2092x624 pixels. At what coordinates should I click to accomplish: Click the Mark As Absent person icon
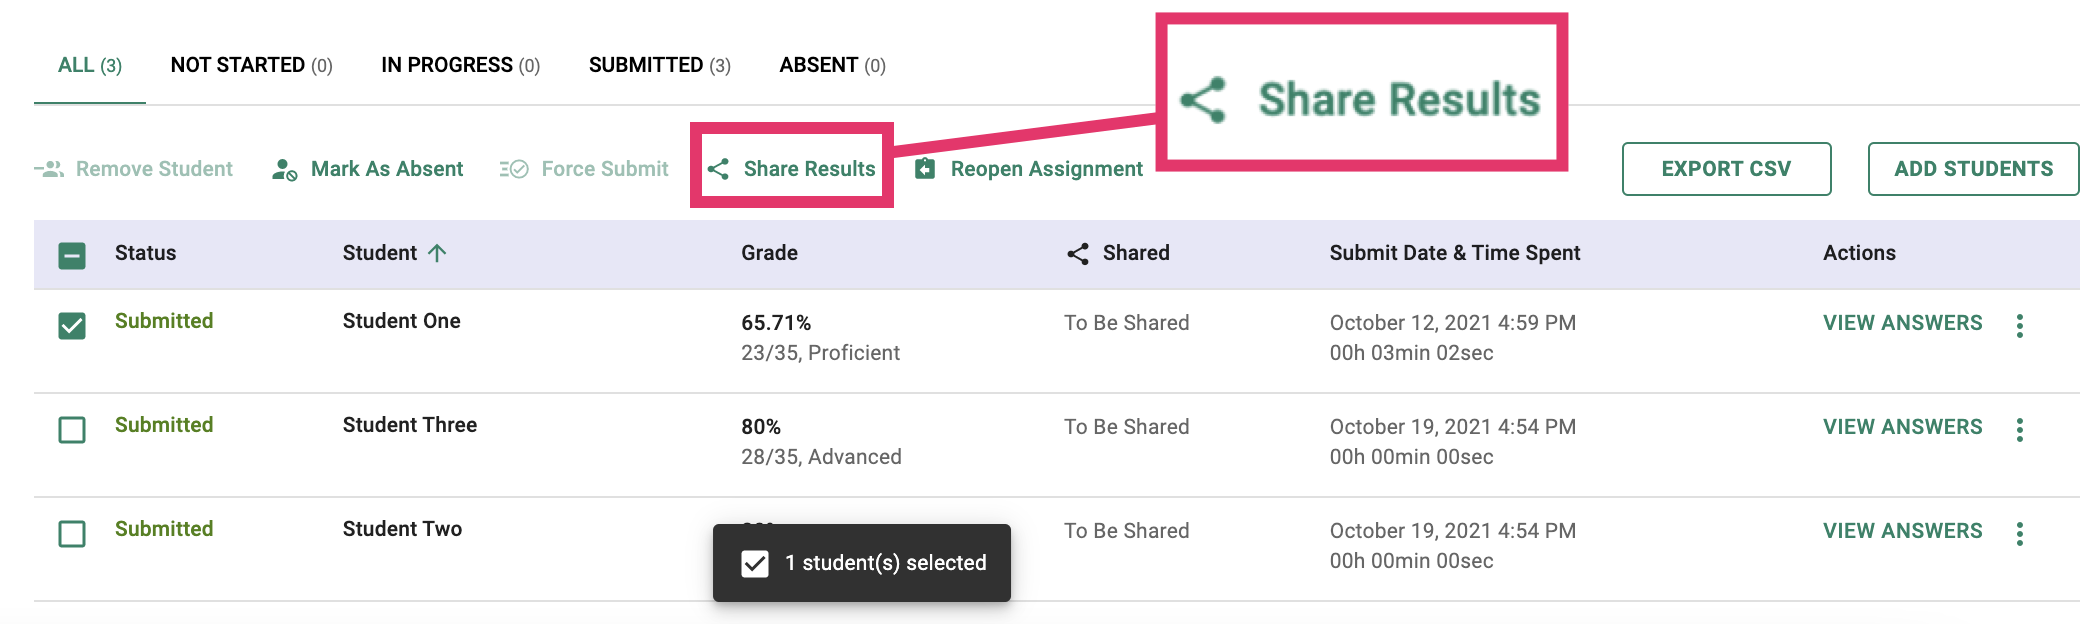(284, 170)
